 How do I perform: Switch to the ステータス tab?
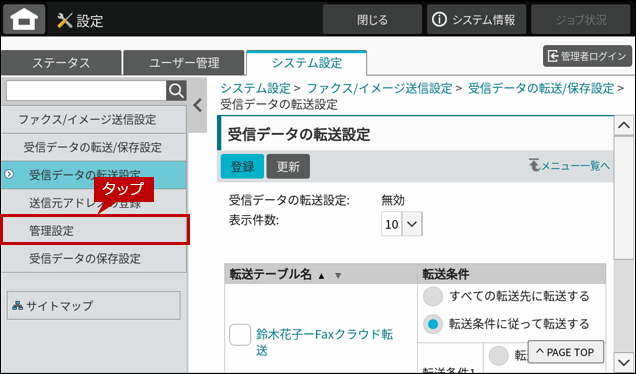61,63
